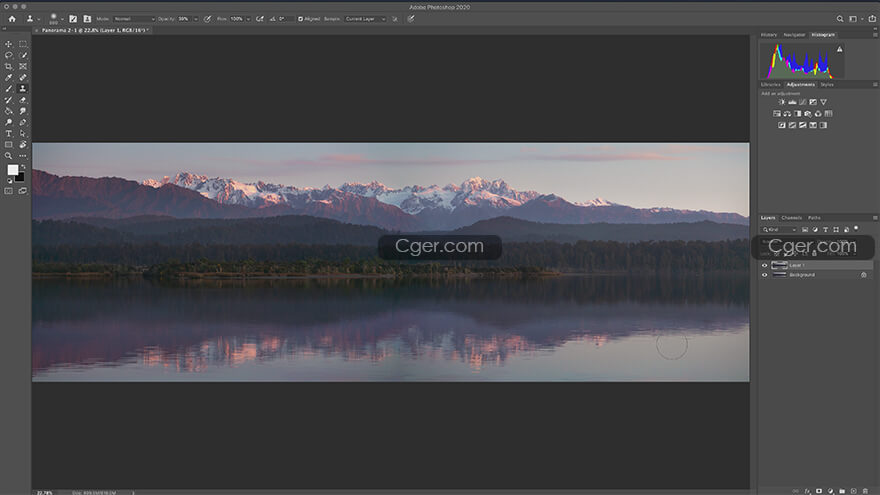Open the Layers panel menu
Viewport: 880px width, 495px height.
point(875,218)
